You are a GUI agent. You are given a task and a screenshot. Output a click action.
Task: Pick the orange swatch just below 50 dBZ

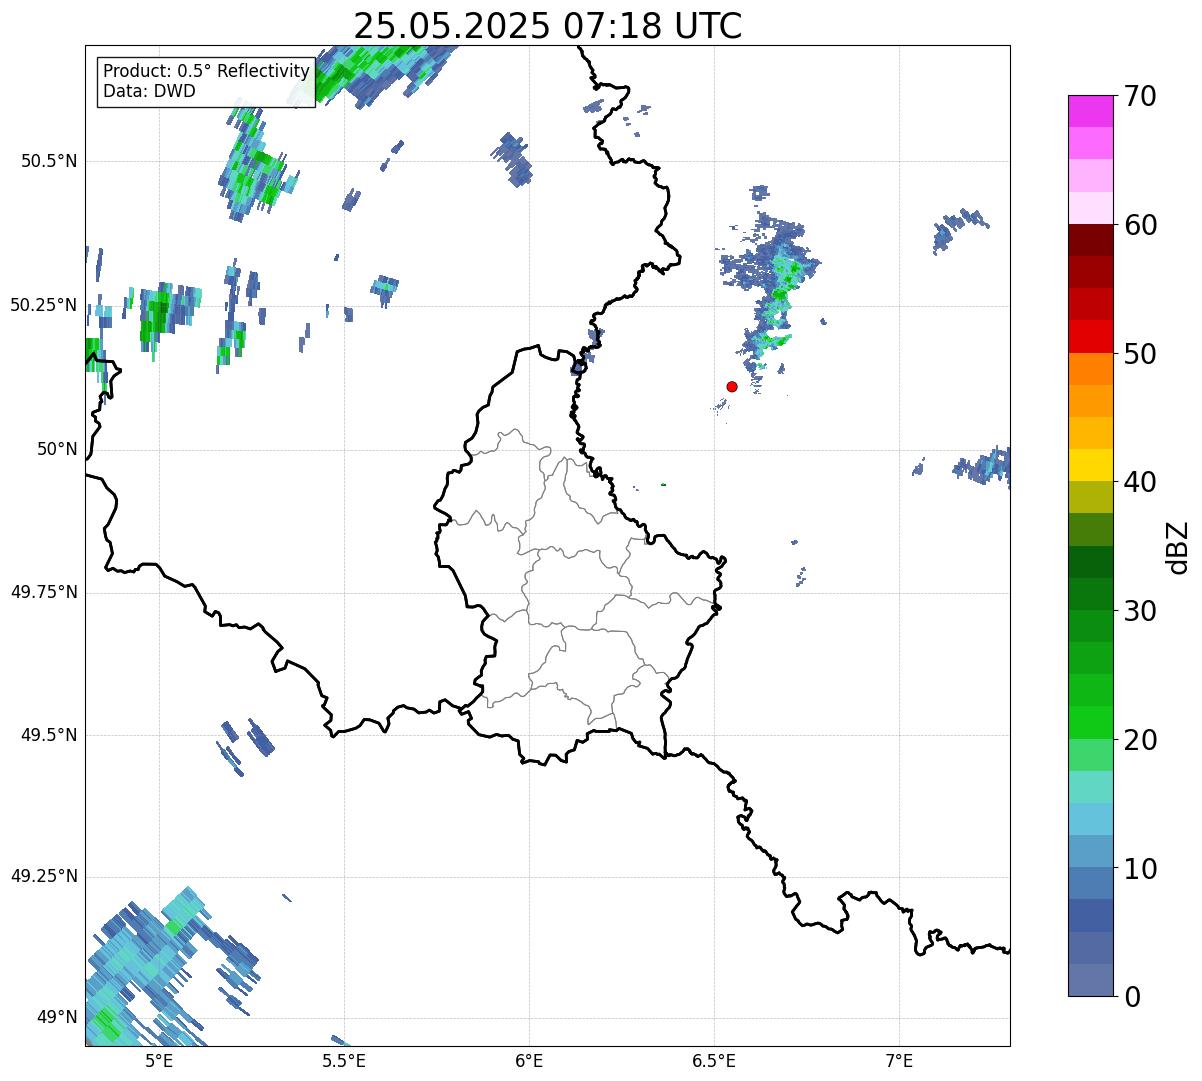point(1091,369)
